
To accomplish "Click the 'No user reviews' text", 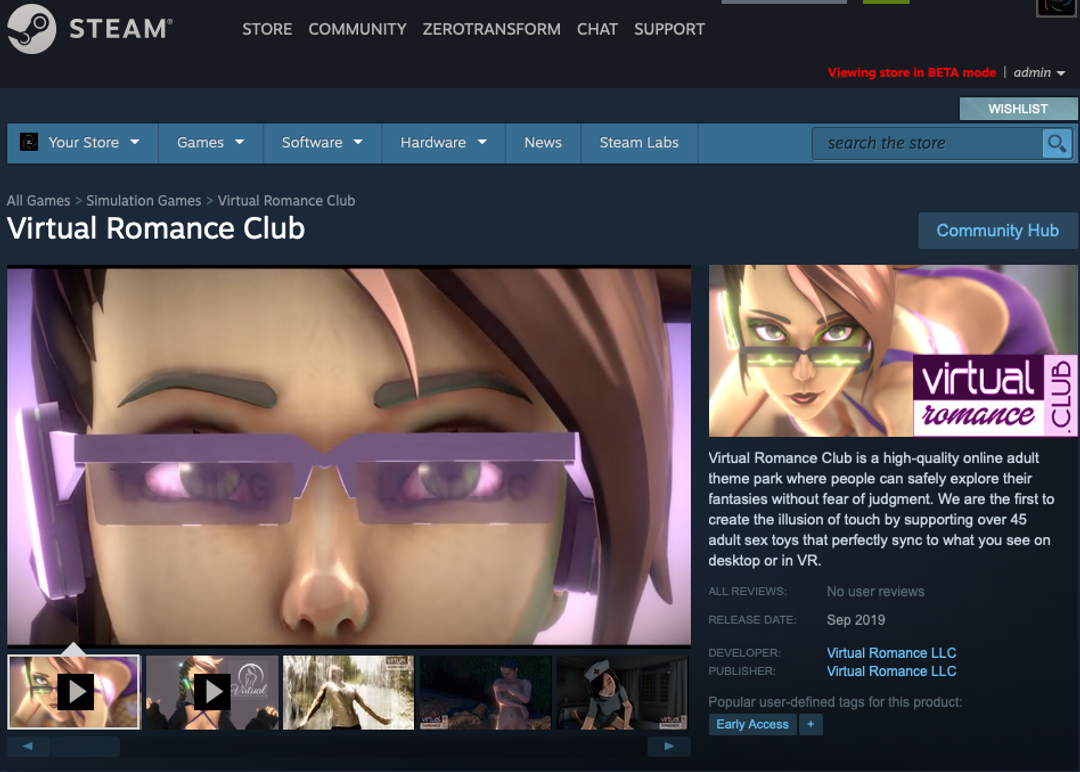I will pos(875,592).
